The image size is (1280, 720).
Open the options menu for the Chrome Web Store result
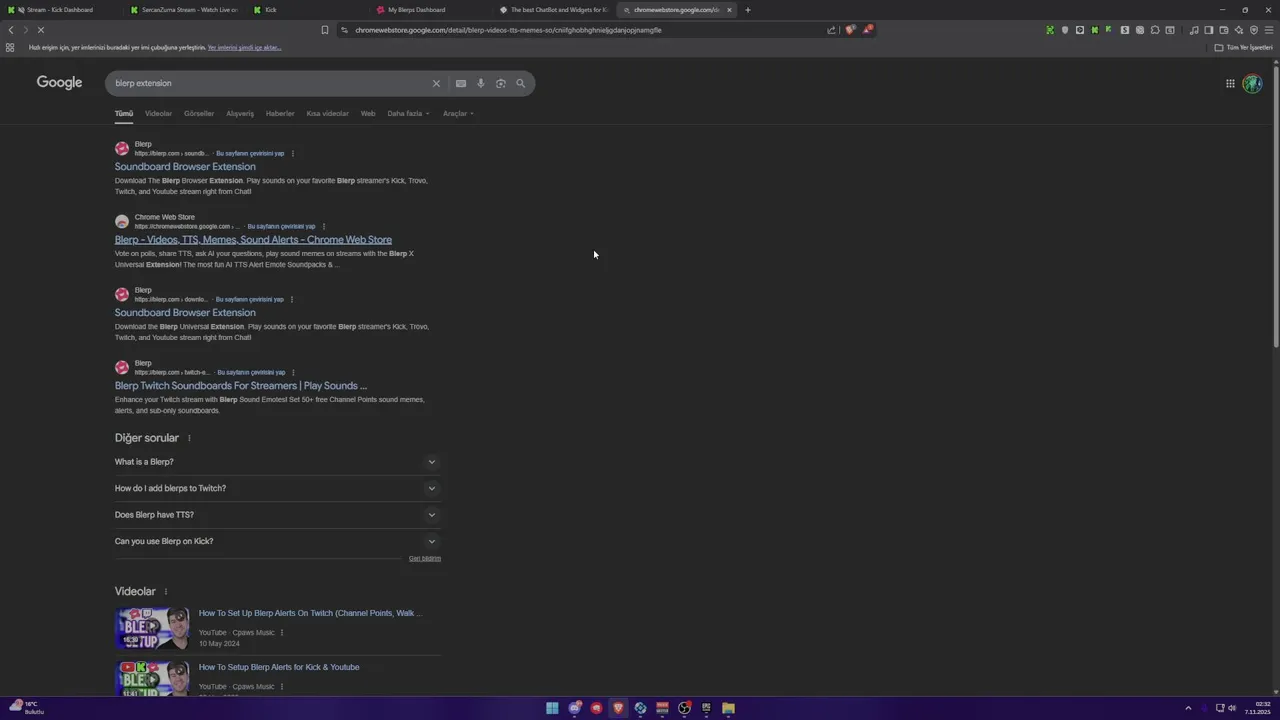(x=324, y=226)
